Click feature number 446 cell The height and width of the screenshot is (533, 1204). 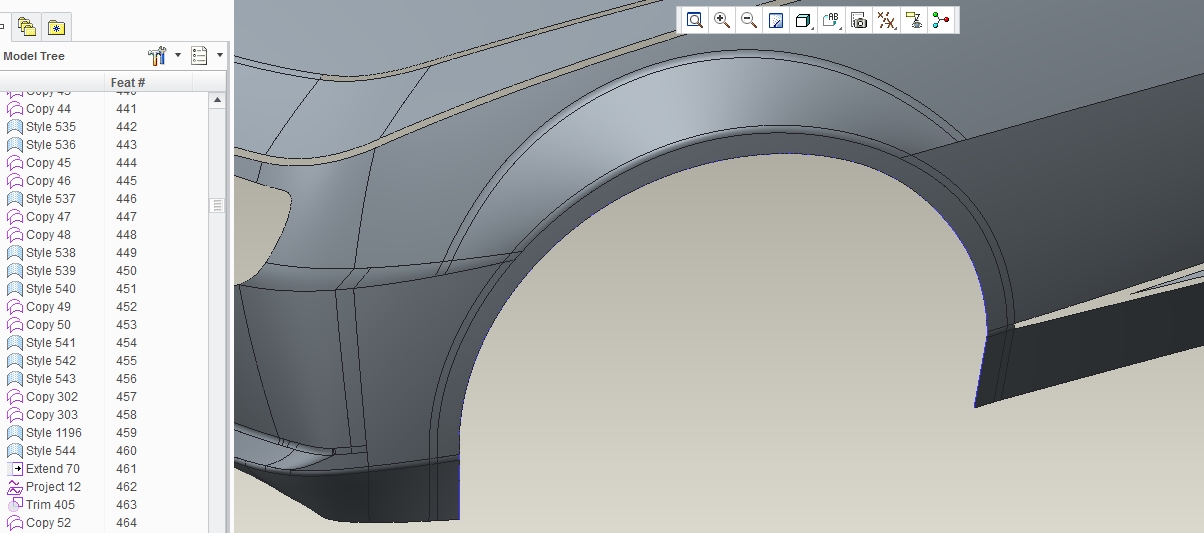pos(126,199)
